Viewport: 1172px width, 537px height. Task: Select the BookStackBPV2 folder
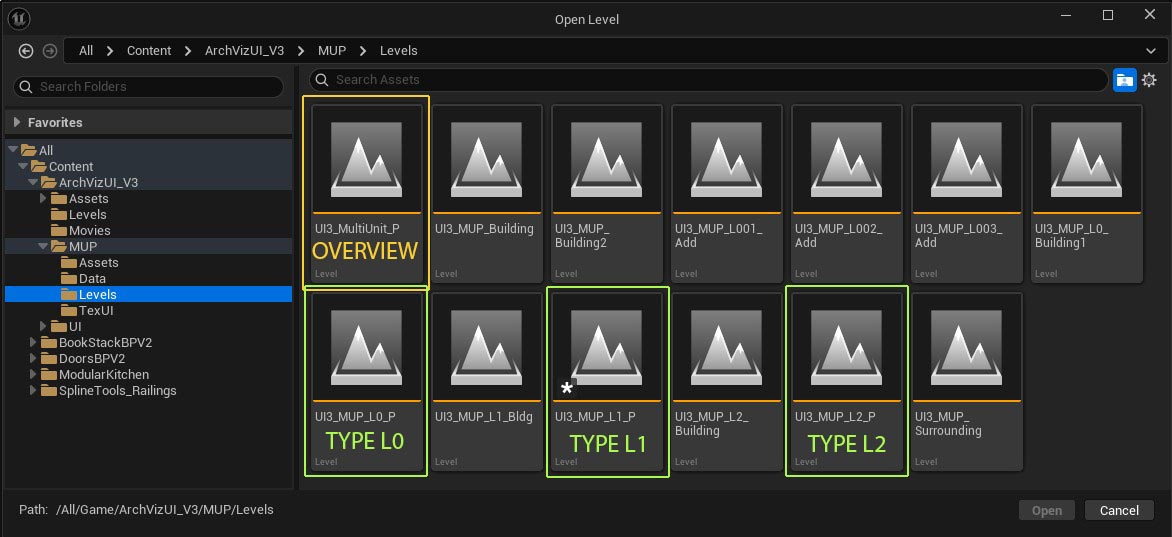tap(148, 343)
